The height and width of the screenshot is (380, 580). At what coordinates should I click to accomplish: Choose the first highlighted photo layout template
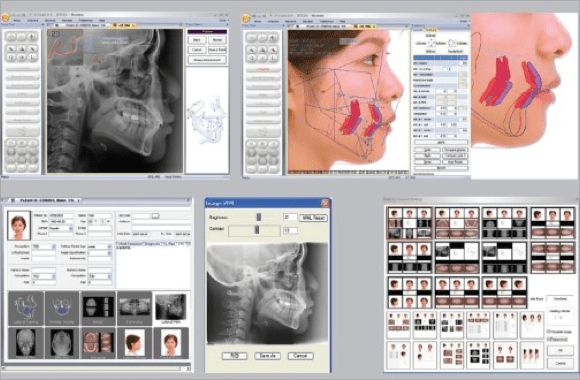409,223
